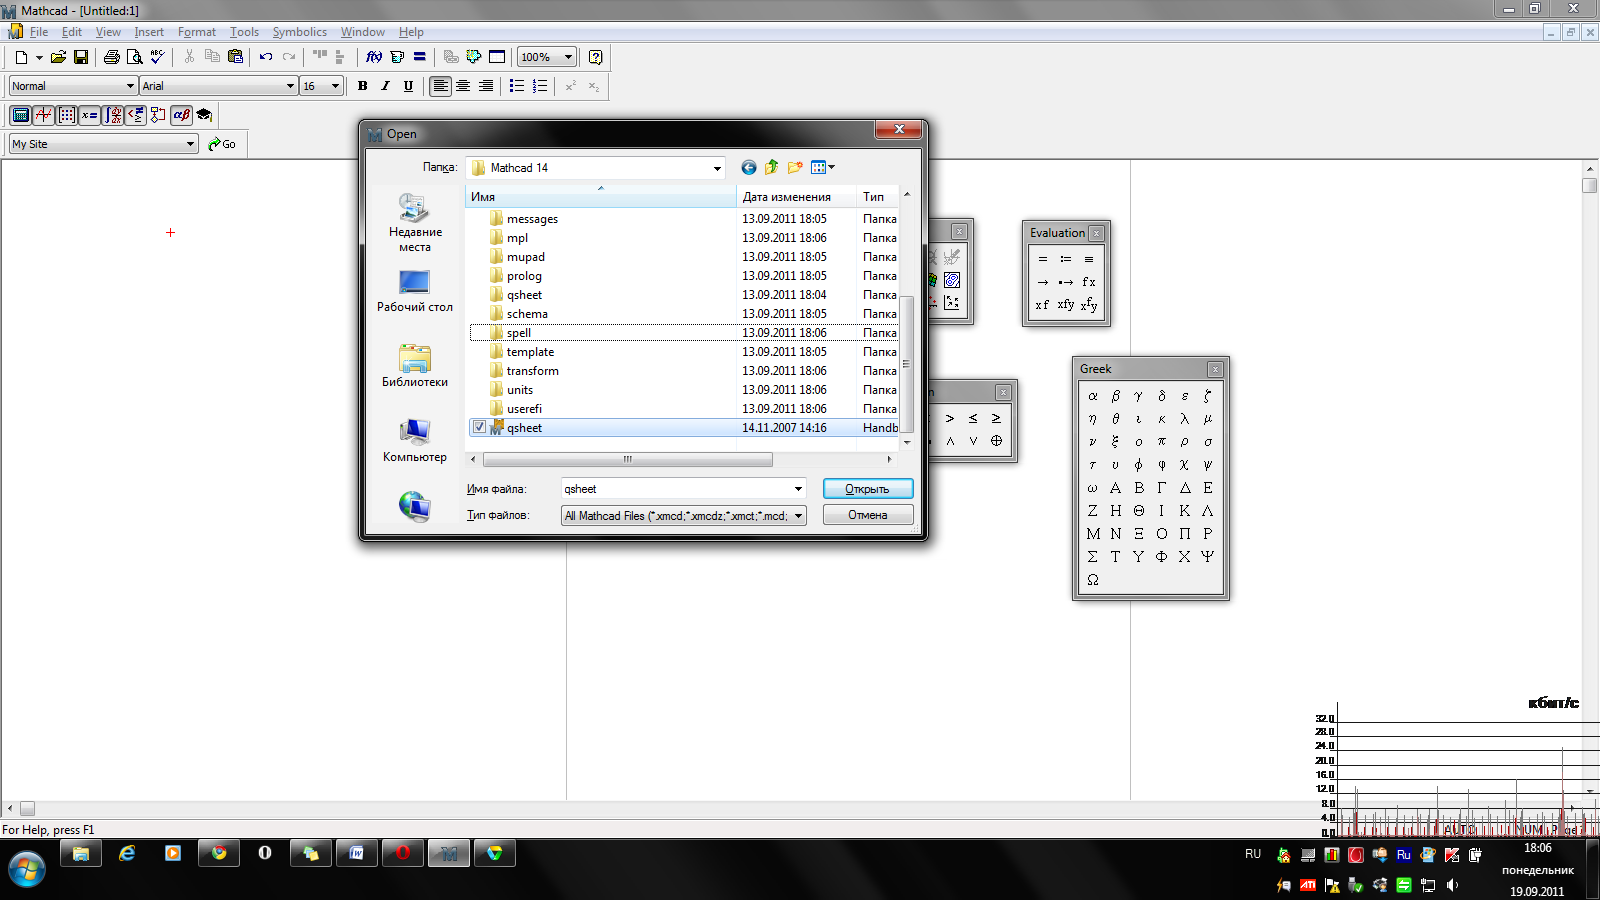This screenshot has height=900, width=1600.
Task: Open the Format menu
Action: 197,32
